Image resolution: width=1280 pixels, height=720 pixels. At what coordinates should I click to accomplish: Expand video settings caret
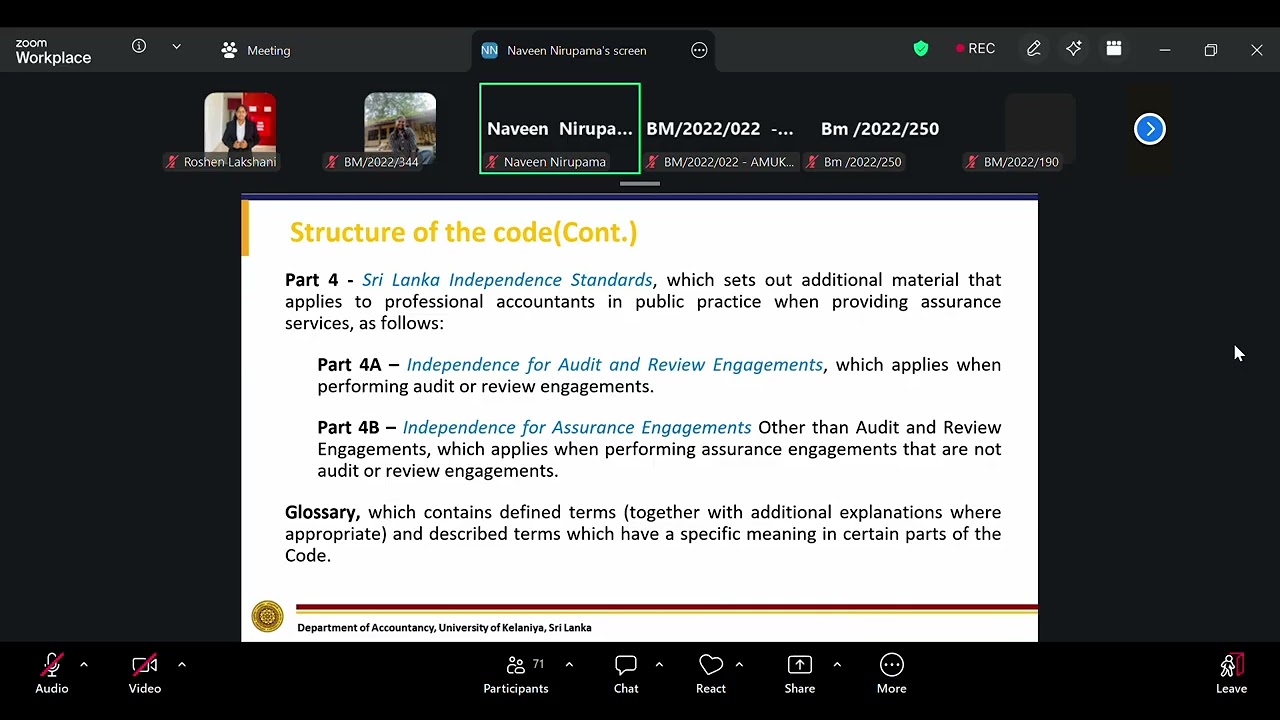pos(181,664)
